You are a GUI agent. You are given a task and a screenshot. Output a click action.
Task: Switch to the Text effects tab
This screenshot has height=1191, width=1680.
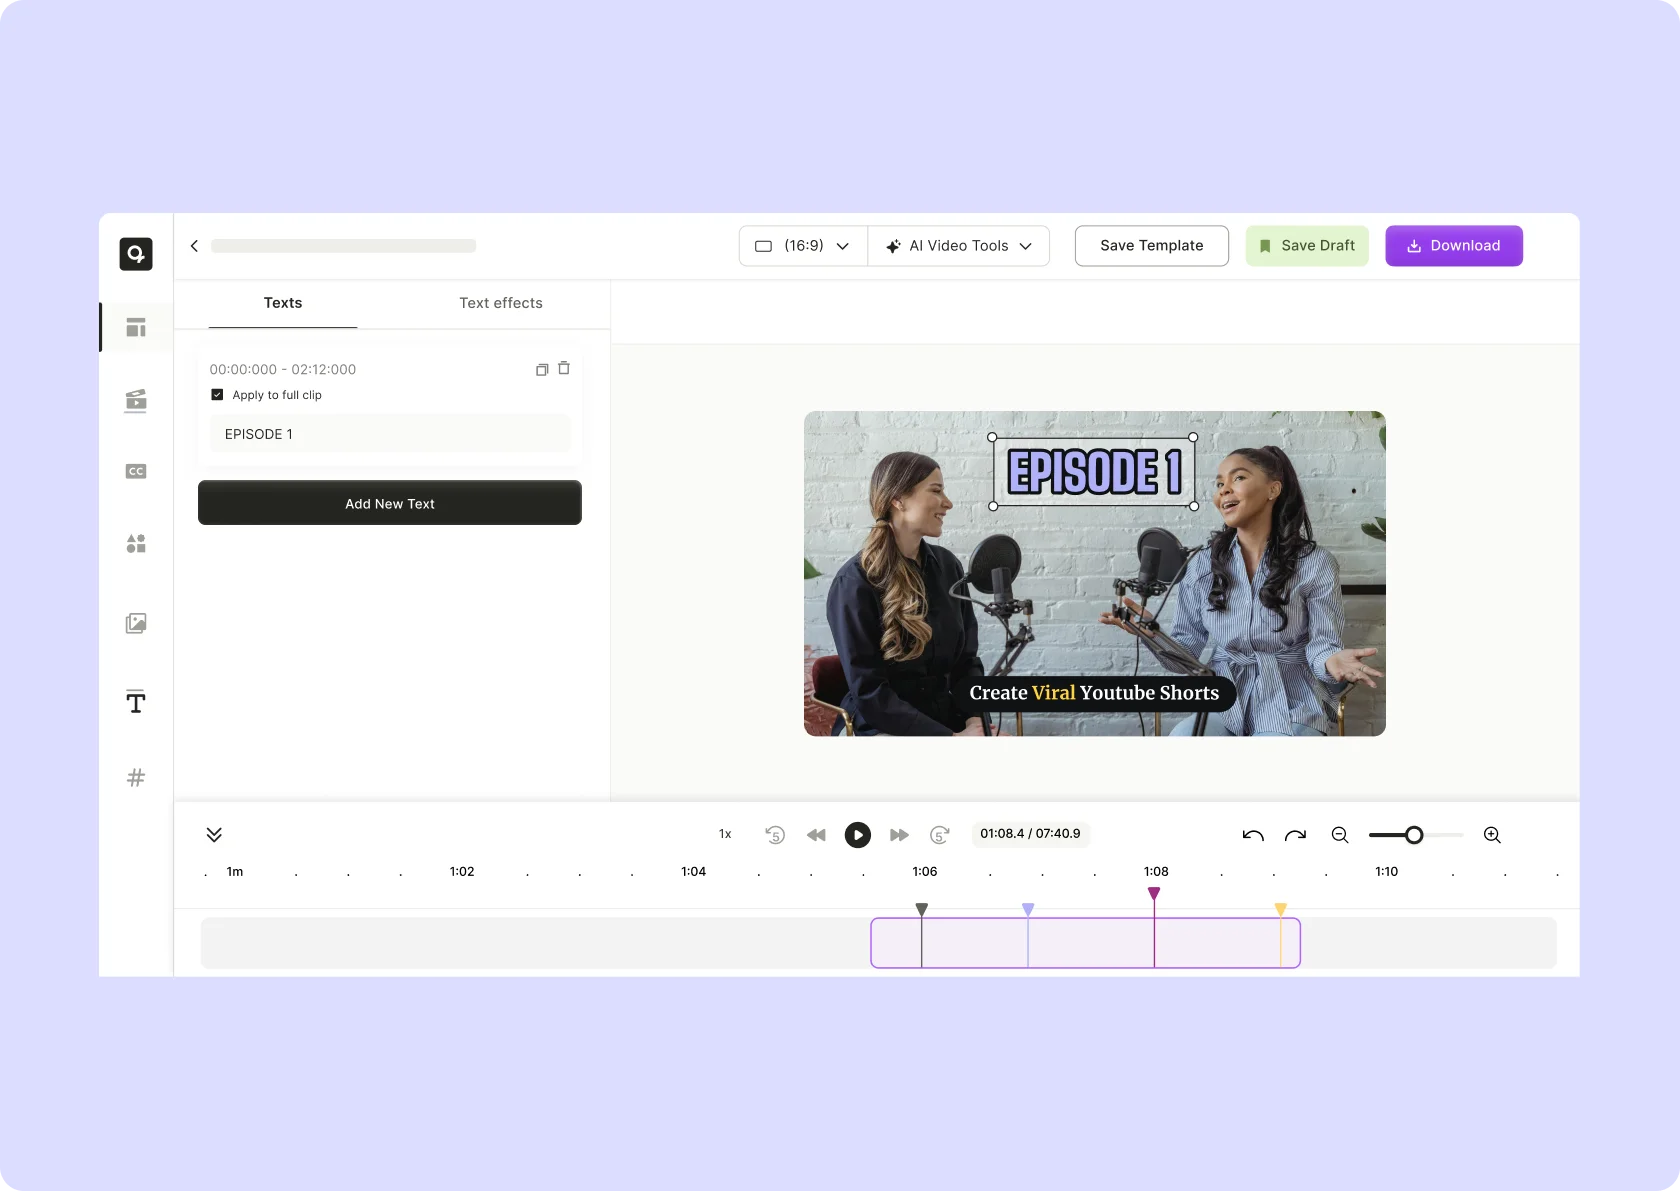coord(500,303)
